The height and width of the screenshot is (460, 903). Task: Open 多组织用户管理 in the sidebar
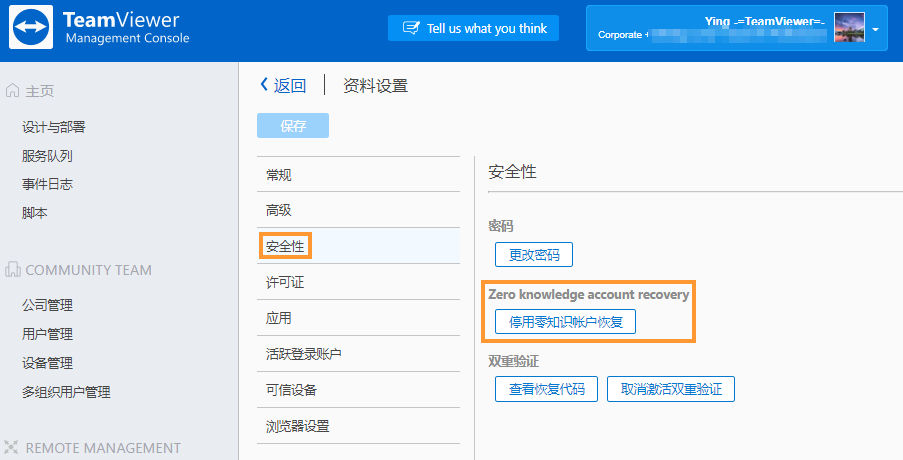click(66, 392)
